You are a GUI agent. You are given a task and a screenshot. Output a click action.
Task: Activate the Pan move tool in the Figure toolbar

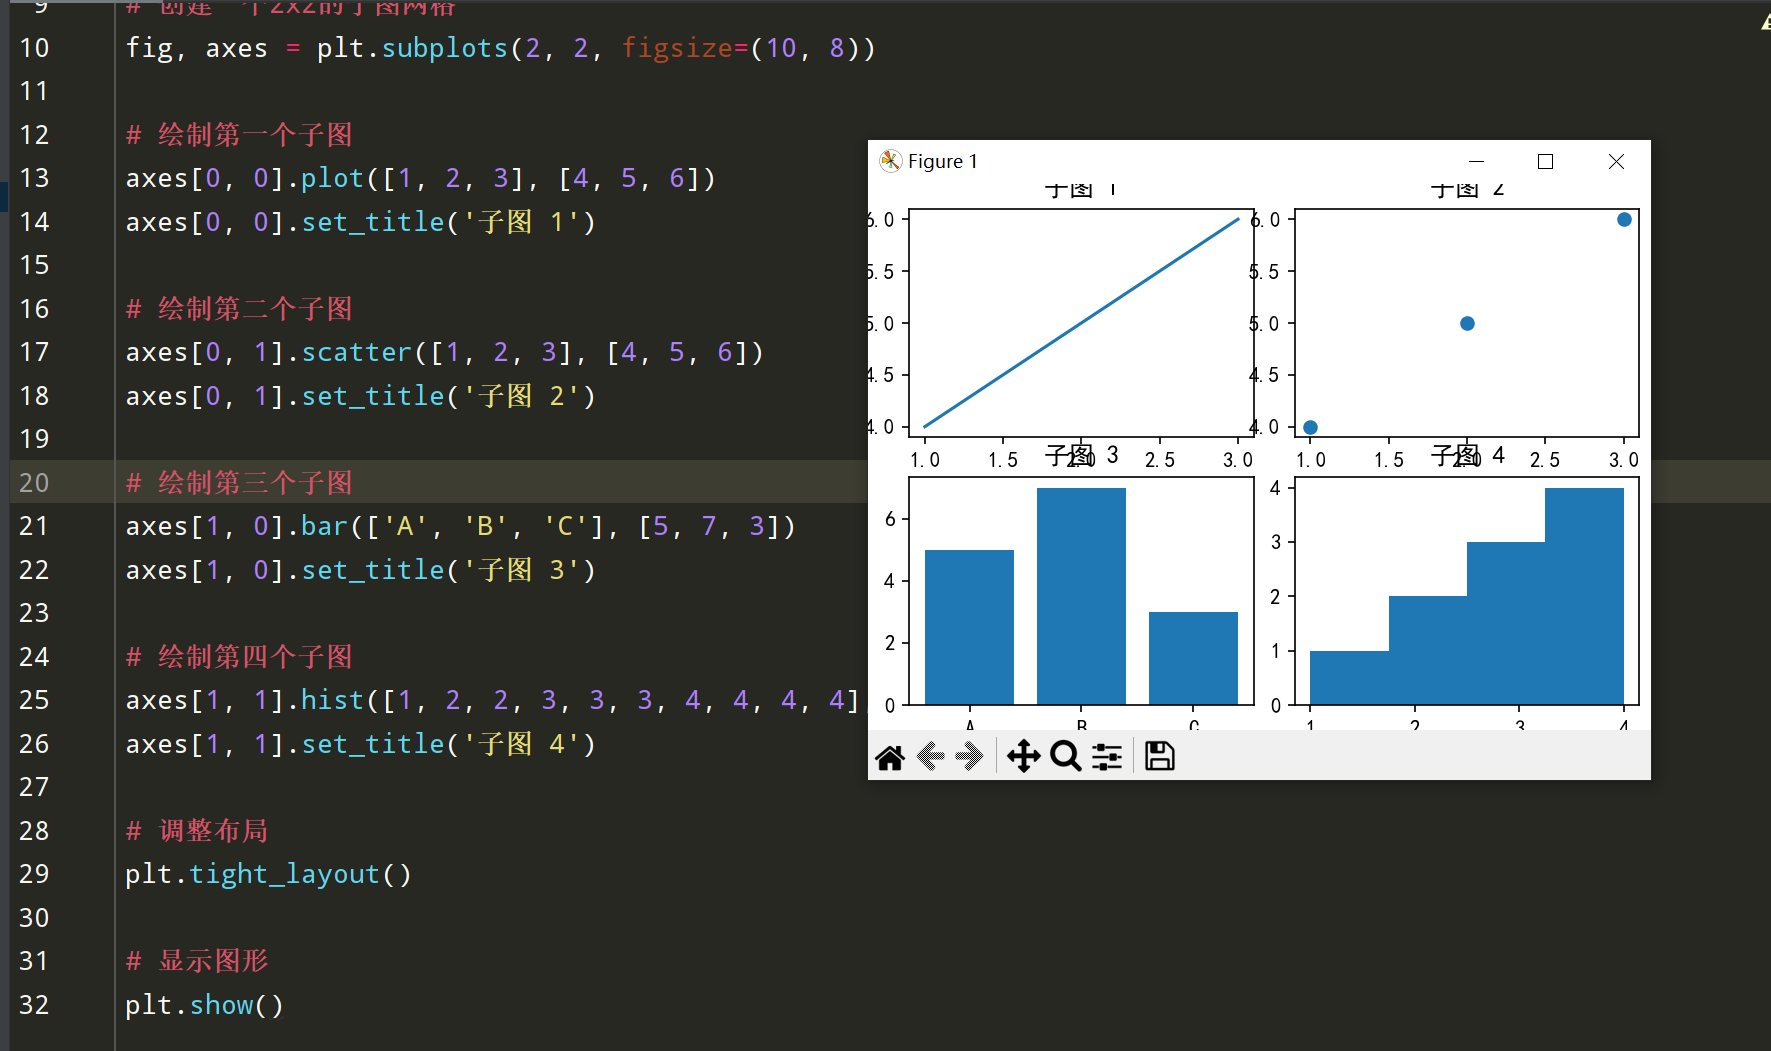tap(1024, 757)
